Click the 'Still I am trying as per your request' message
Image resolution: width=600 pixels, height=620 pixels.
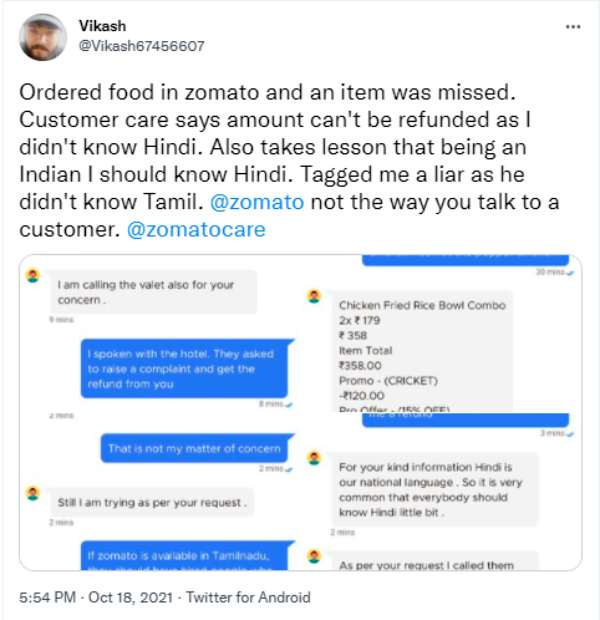(x=152, y=500)
